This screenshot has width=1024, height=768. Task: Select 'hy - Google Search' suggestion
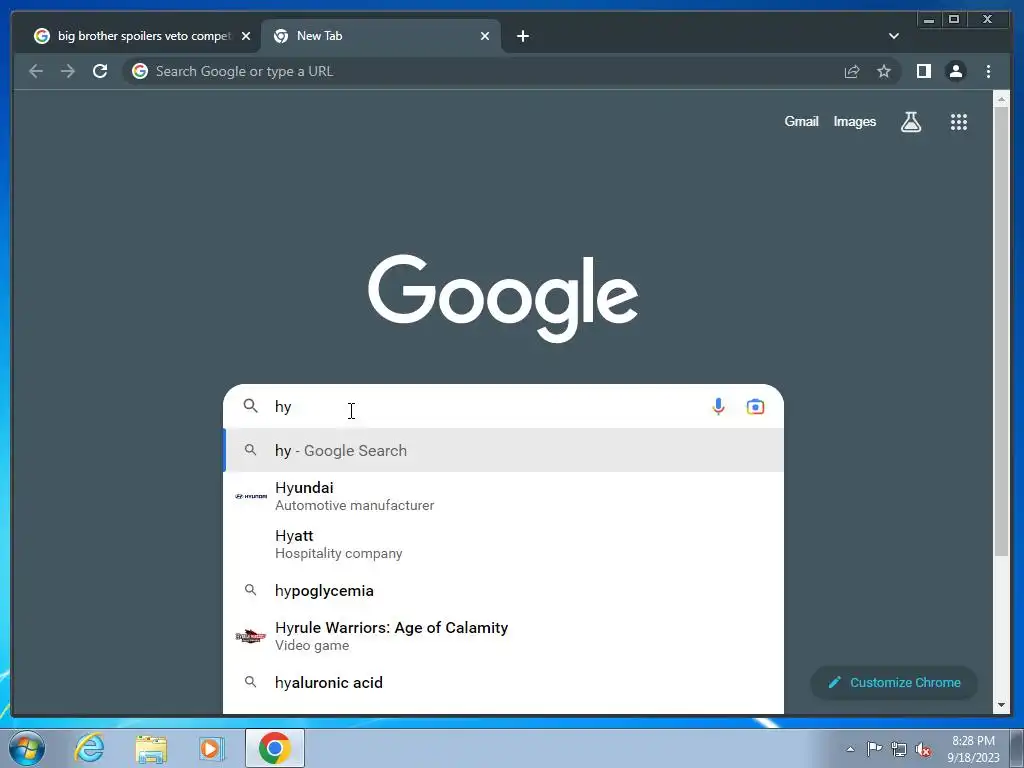click(x=504, y=451)
